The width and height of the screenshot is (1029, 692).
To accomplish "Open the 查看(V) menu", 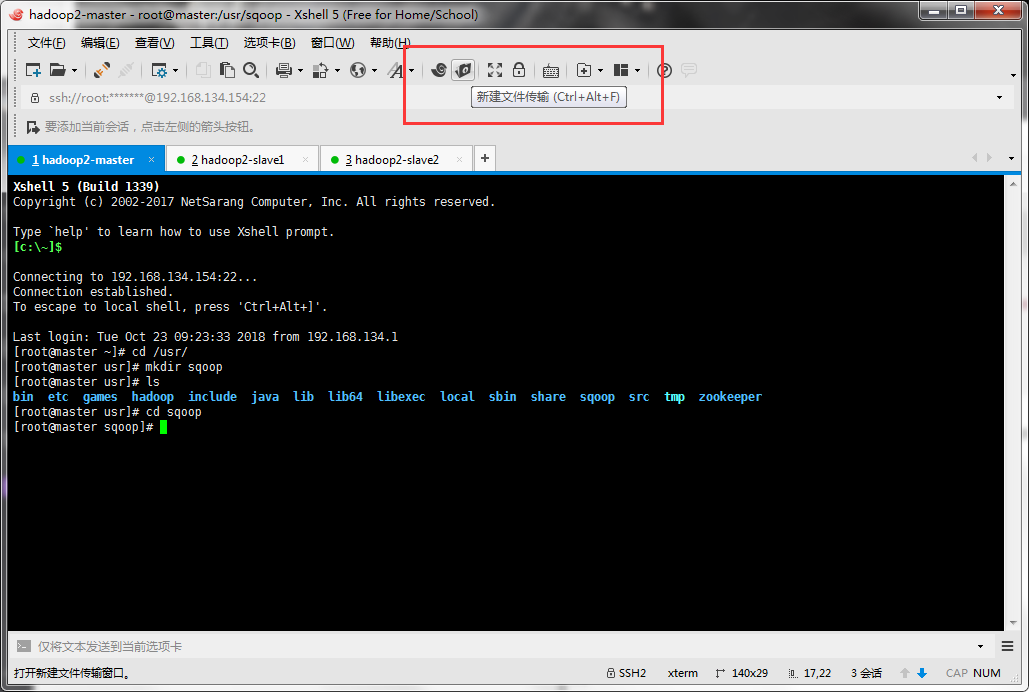I will coord(154,43).
